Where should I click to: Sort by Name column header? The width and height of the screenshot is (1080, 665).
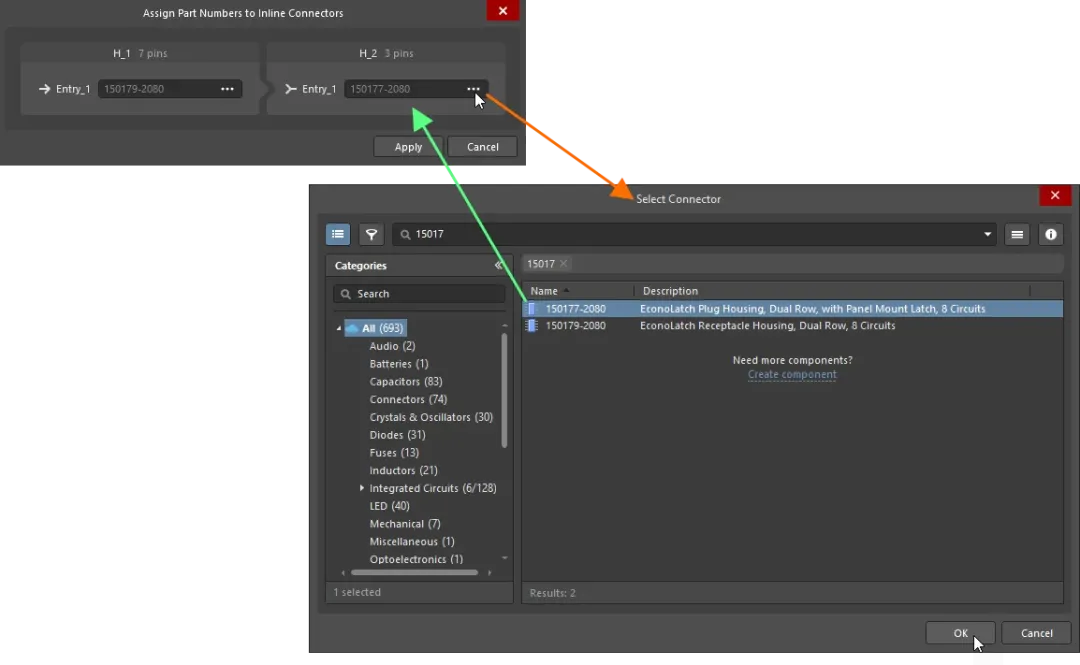click(x=544, y=291)
